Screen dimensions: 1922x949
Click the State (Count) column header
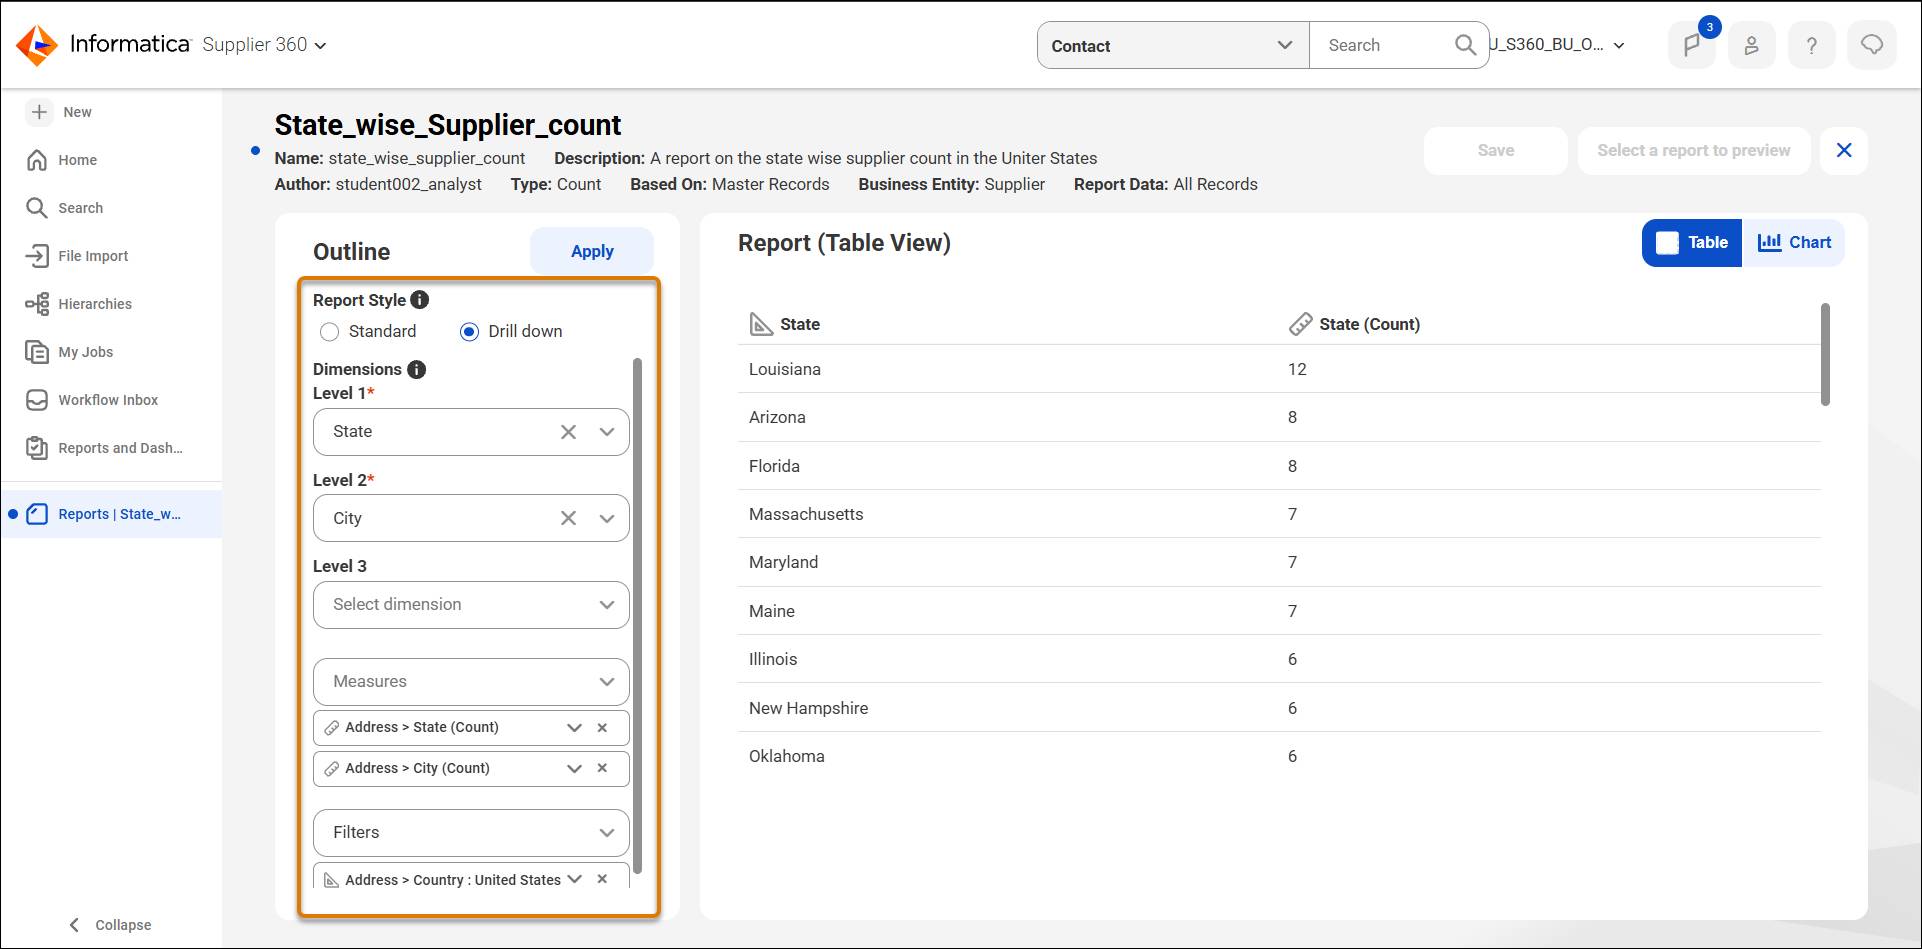1369,324
